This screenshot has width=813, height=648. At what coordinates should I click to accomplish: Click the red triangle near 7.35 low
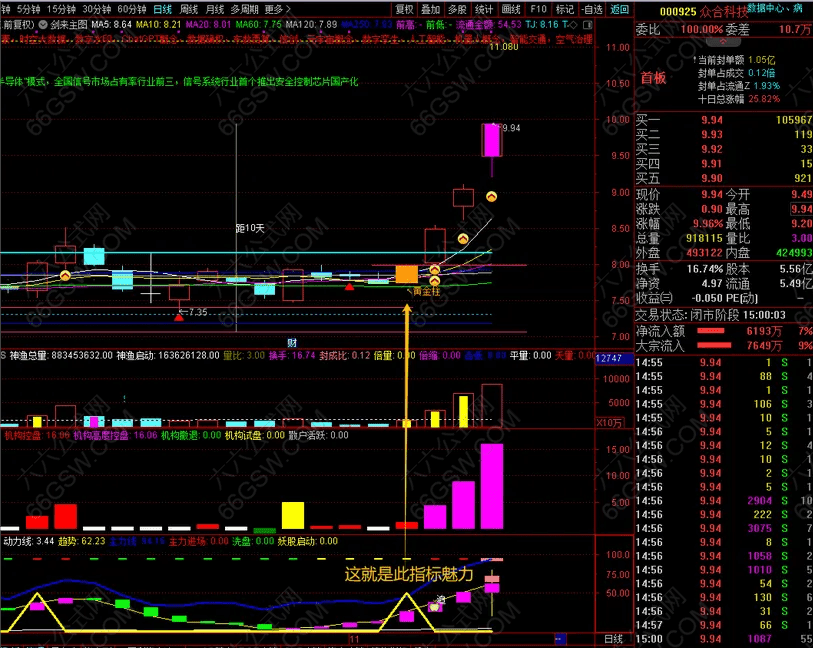pyautogui.click(x=179, y=317)
